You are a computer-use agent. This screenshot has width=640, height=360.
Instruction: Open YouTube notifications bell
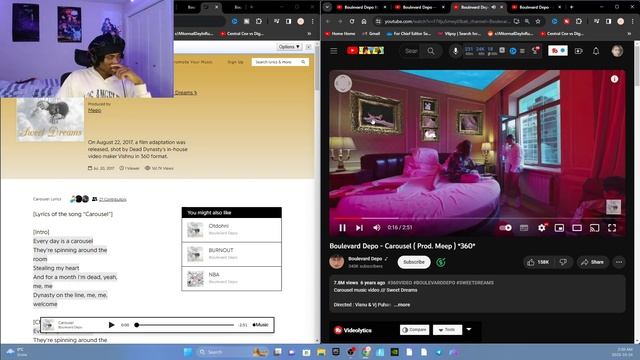pyautogui.click(x=596, y=51)
